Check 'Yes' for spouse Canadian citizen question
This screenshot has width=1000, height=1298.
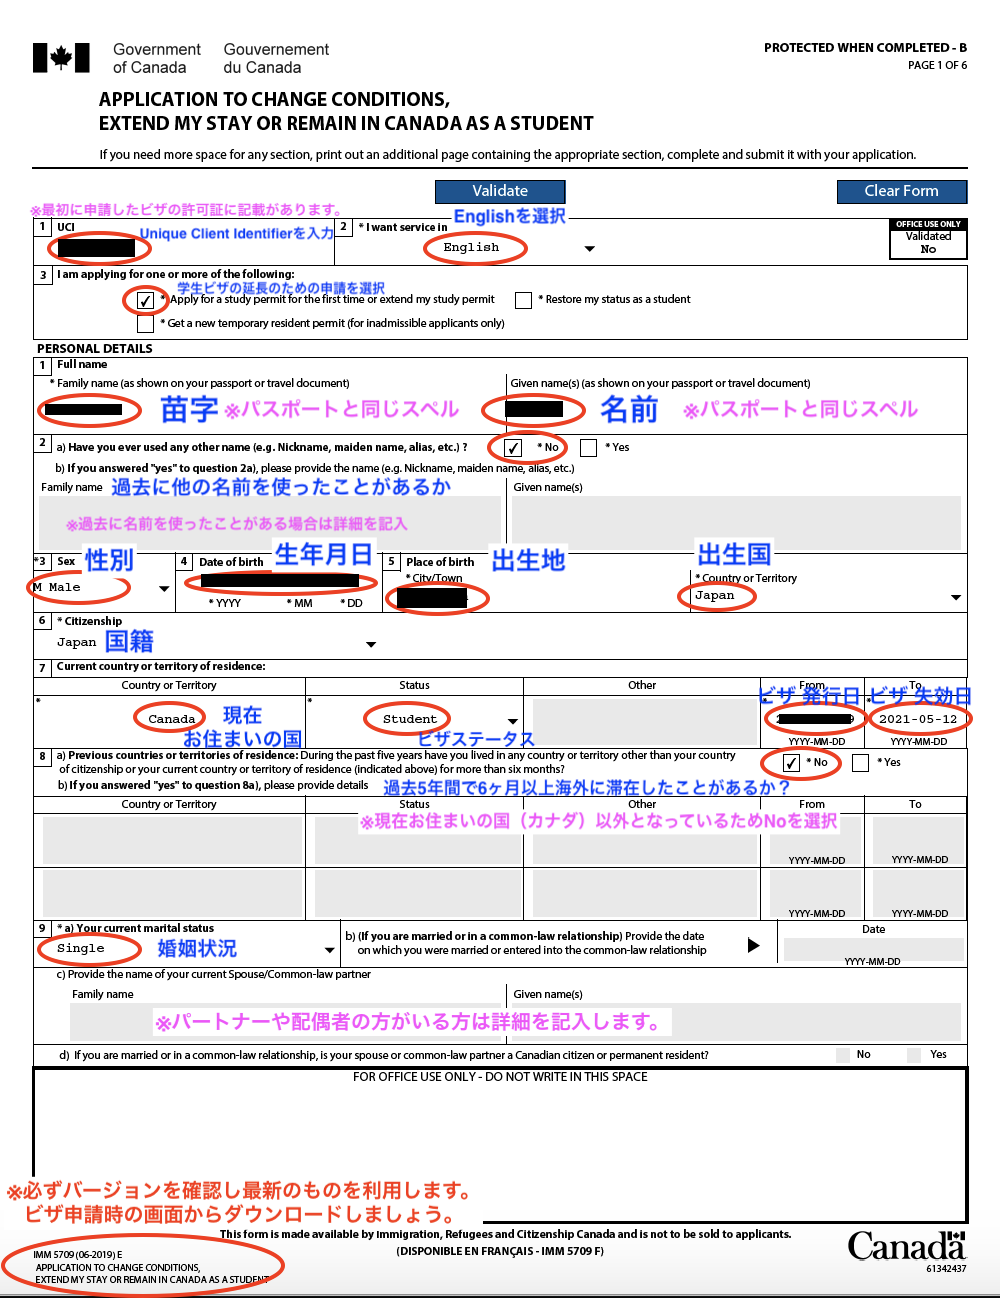[x=914, y=1055]
